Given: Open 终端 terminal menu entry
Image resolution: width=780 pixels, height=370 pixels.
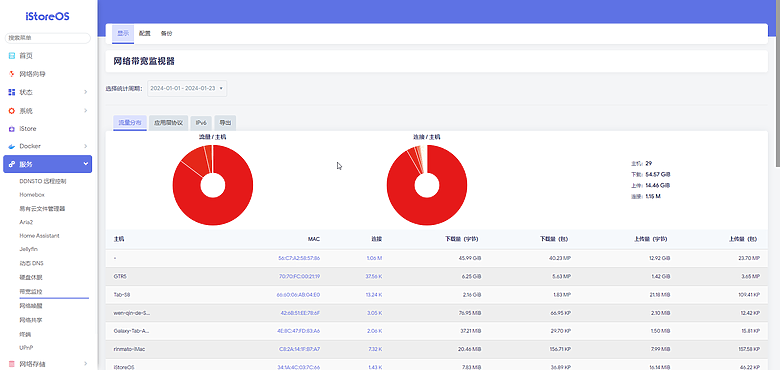Looking at the screenshot, I should coord(25,334).
